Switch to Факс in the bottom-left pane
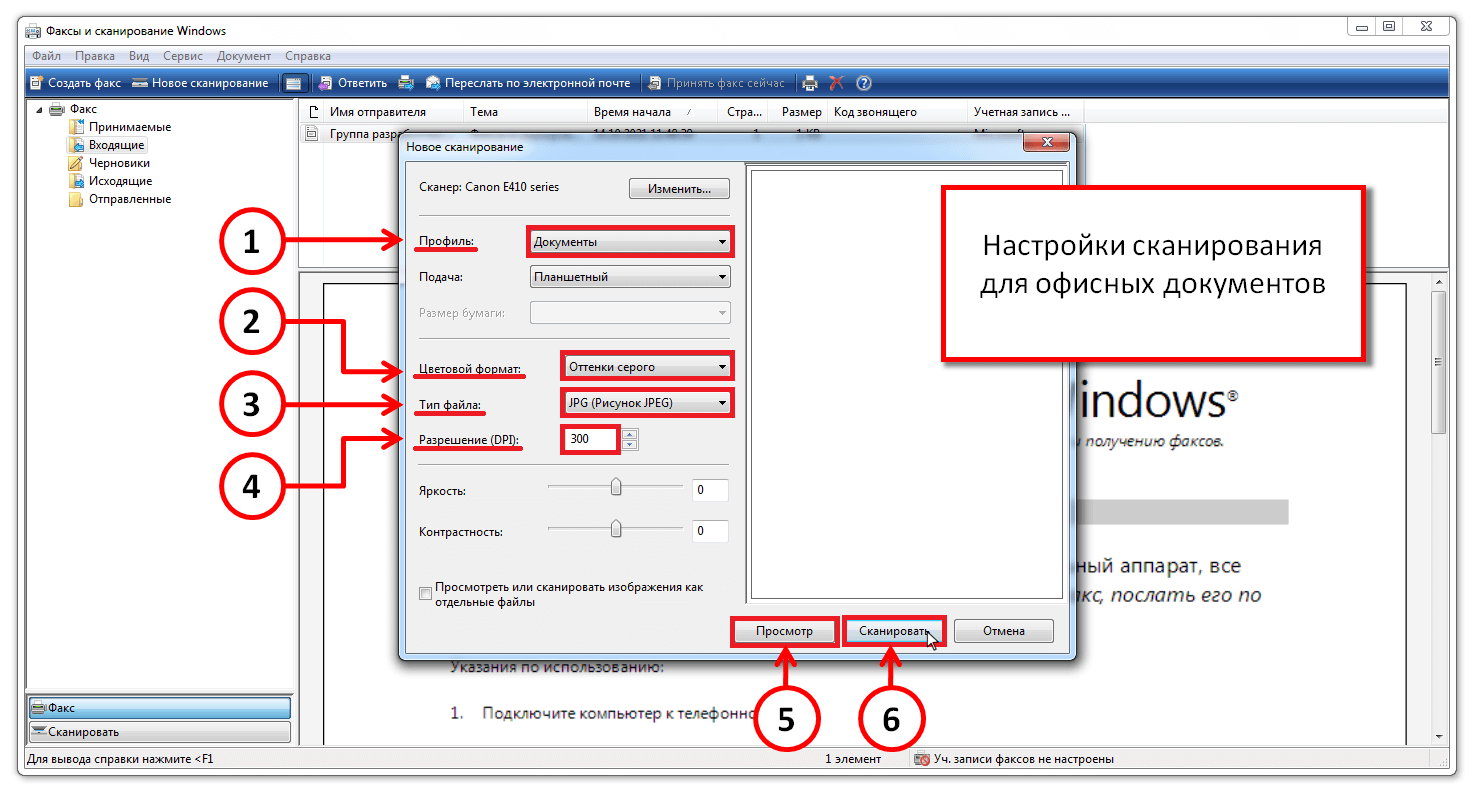The width and height of the screenshot is (1475, 796). pos(159,708)
